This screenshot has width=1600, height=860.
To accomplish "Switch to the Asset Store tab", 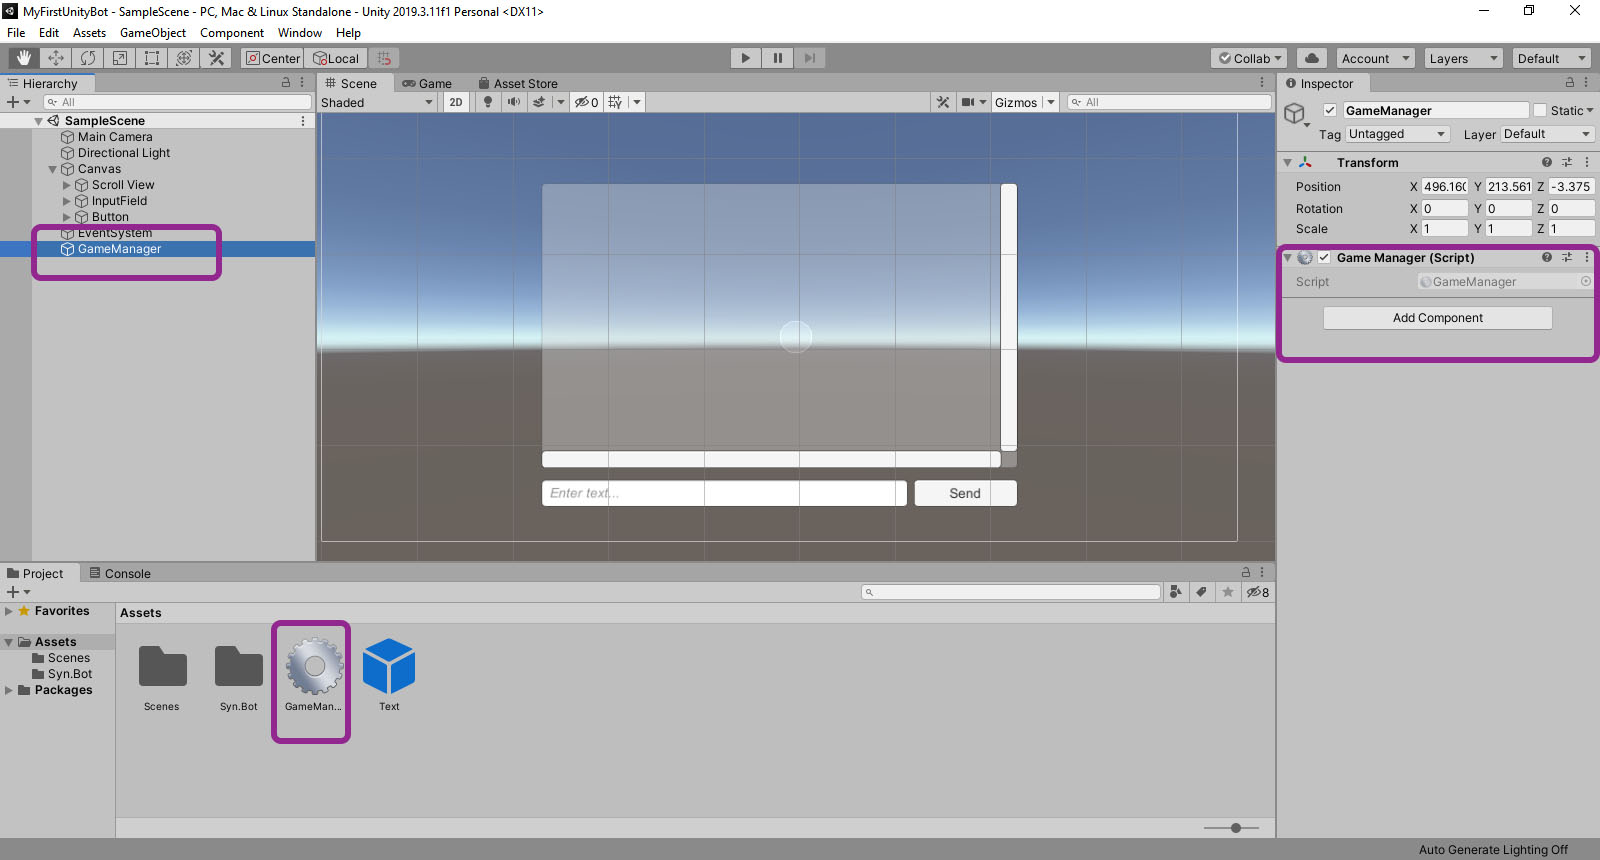I will click(x=518, y=83).
